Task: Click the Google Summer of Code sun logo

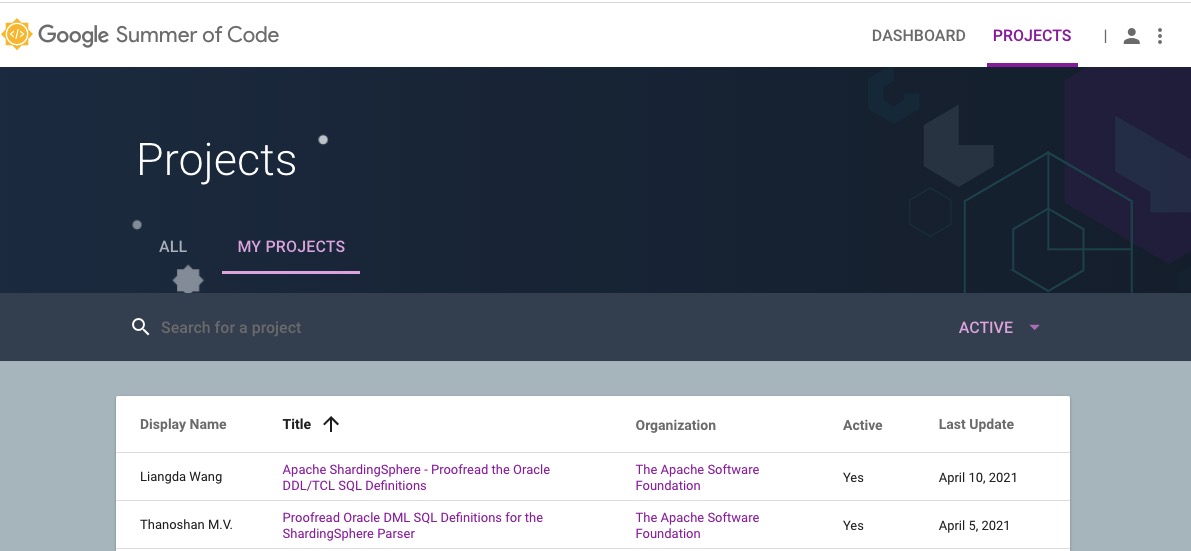Action: [x=18, y=35]
